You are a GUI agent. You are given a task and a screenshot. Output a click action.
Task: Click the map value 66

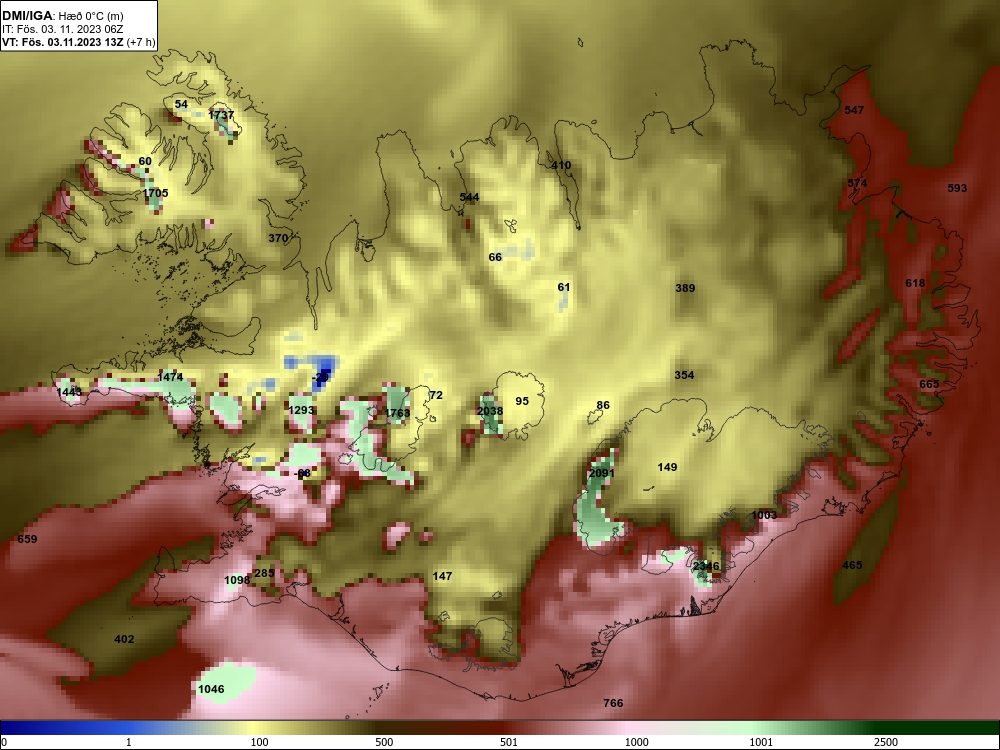[x=495, y=258]
